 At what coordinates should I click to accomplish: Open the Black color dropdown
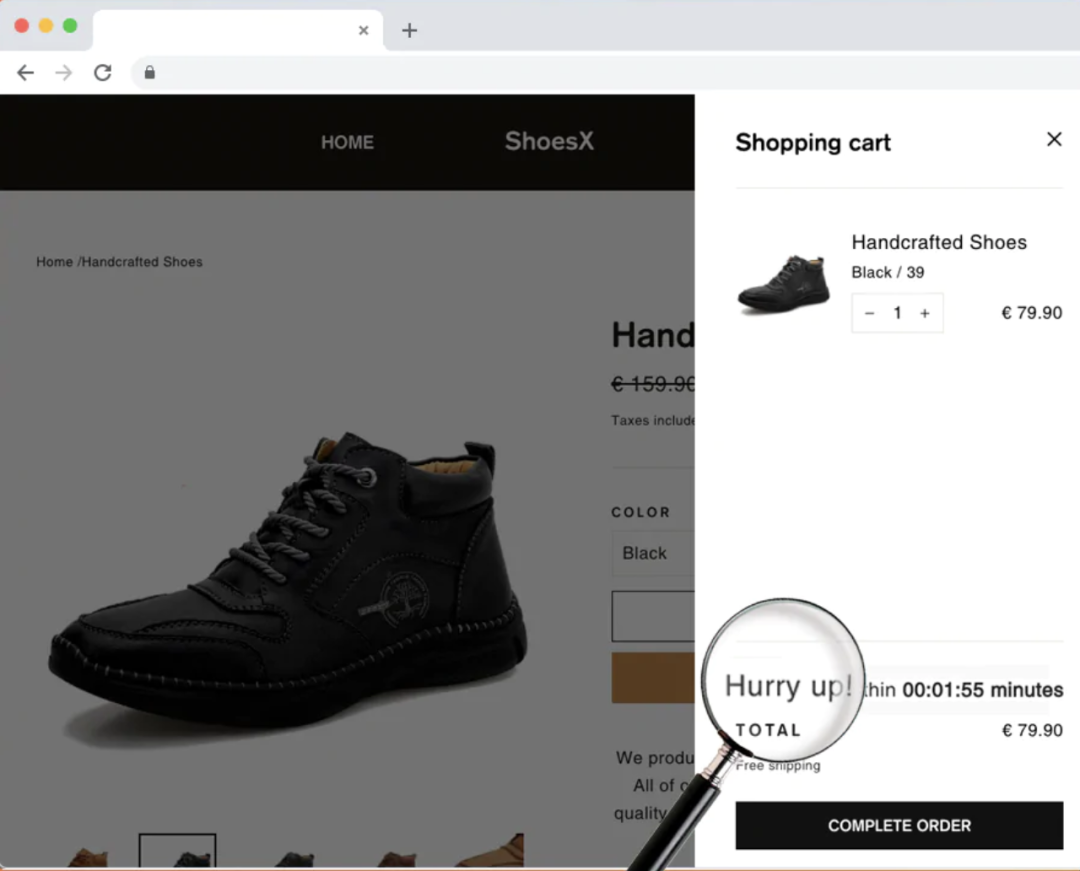coord(653,553)
